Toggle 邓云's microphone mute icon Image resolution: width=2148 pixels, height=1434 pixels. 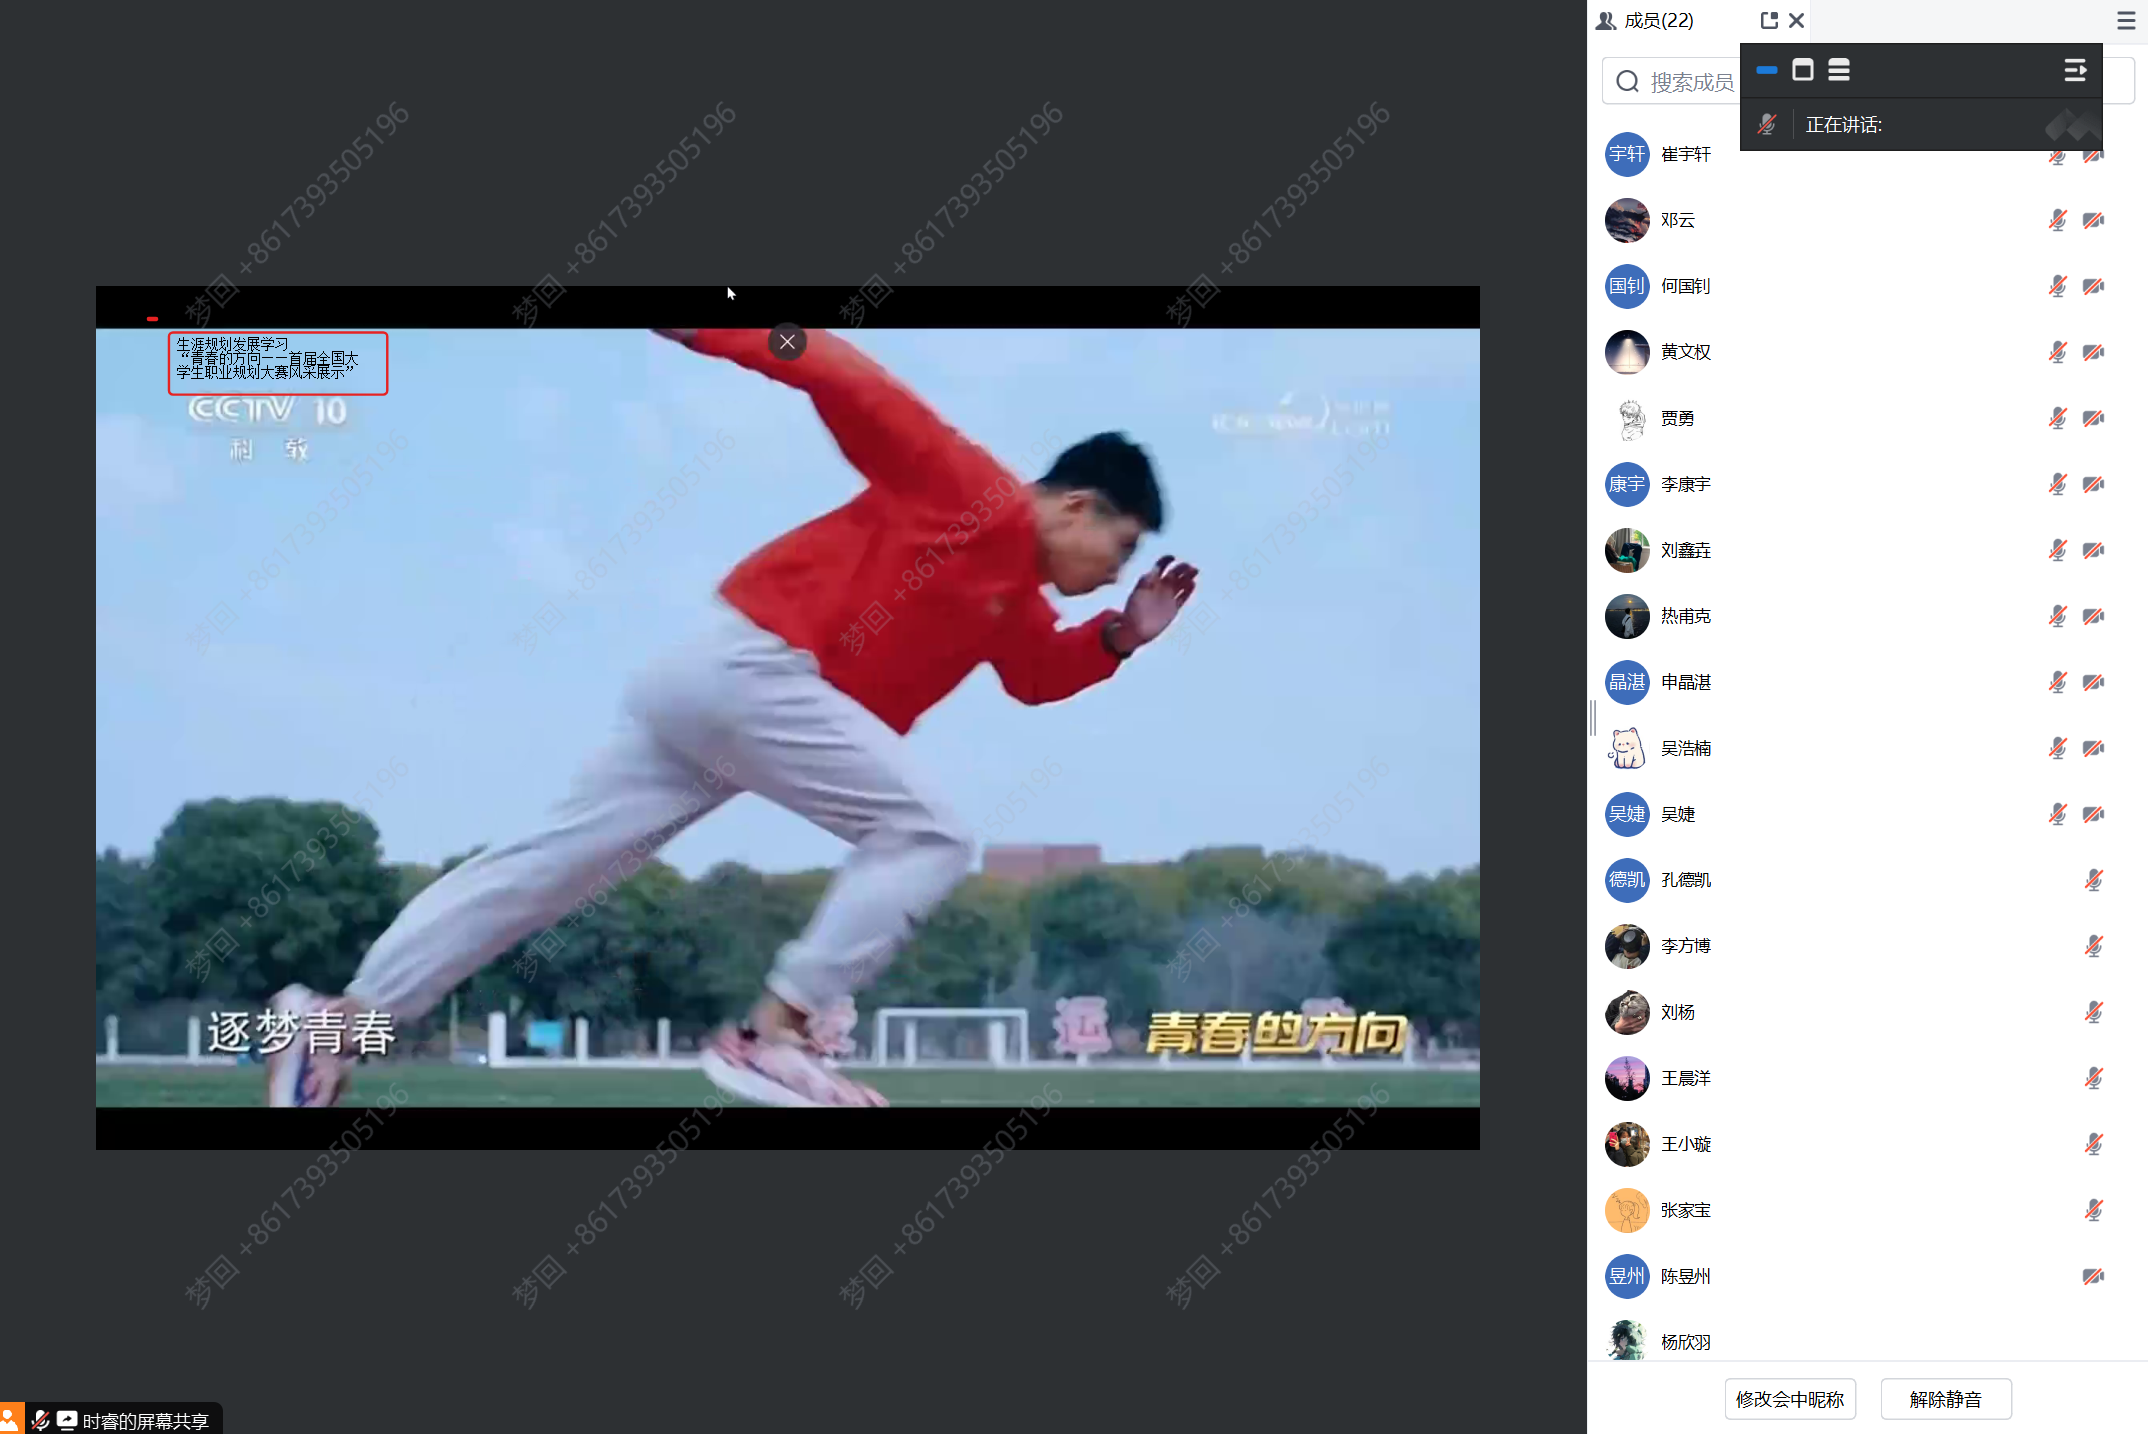pos(2057,220)
